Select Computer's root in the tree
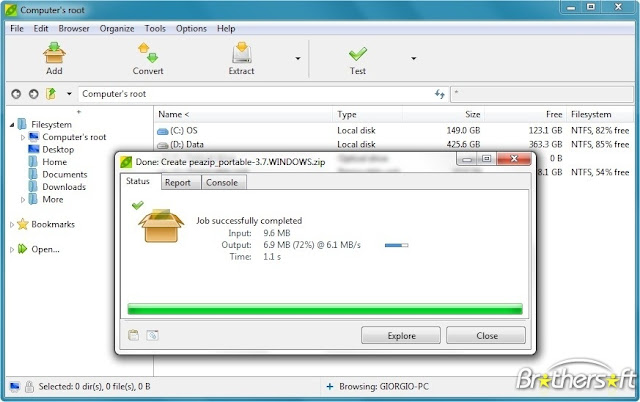The height and width of the screenshot is (402, 640). (74, 137)
